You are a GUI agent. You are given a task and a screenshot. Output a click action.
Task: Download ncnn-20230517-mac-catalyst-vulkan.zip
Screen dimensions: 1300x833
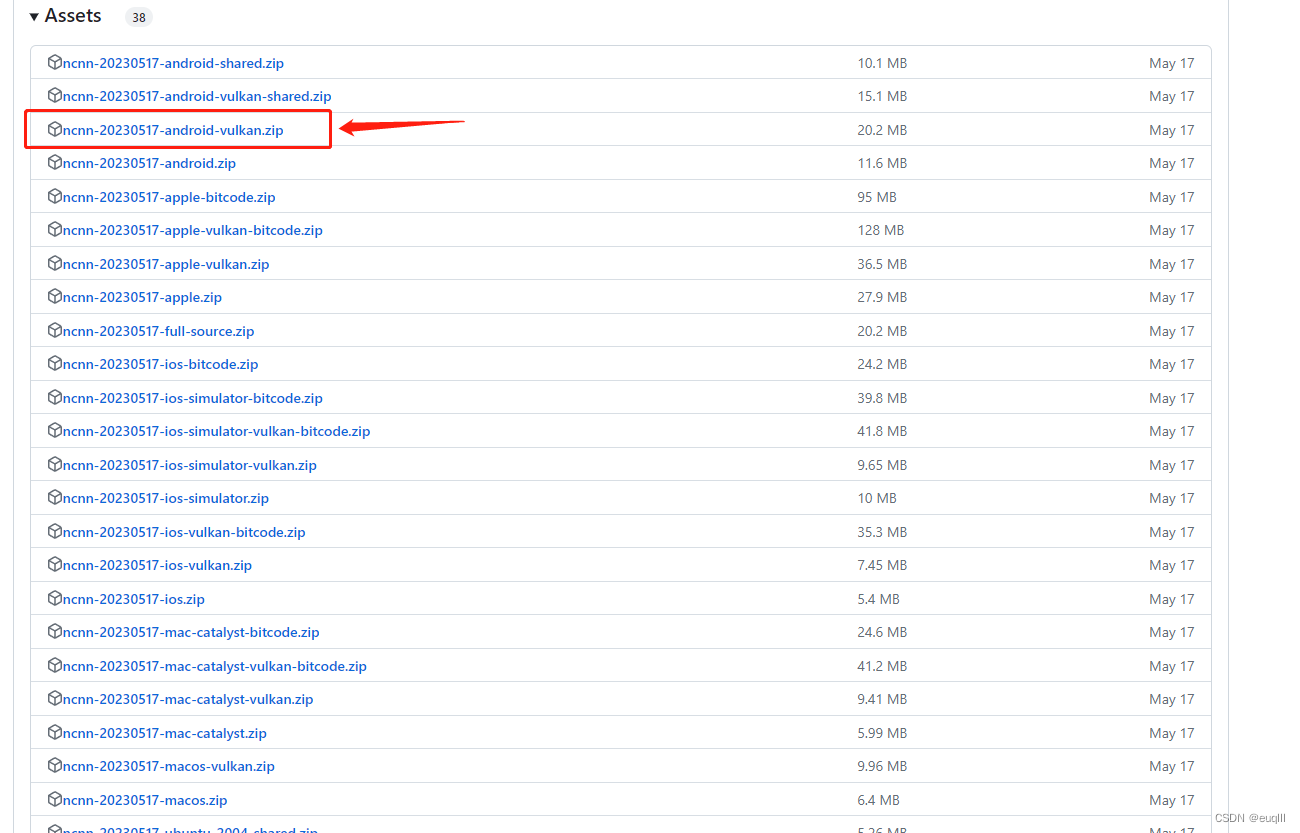point(188,699)
